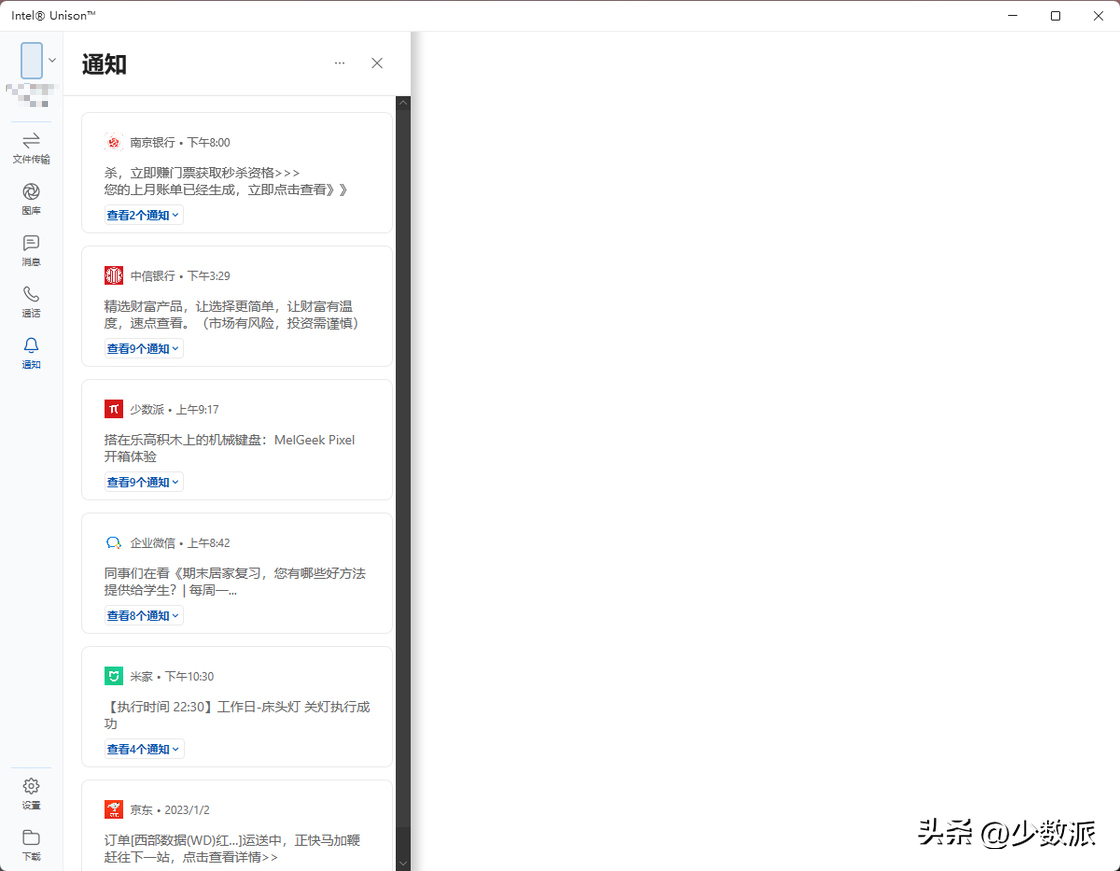Open 企业微信 期末居家复习 notification text
This screenshot has width=1120, height=871.
click(x=235, y=582)
